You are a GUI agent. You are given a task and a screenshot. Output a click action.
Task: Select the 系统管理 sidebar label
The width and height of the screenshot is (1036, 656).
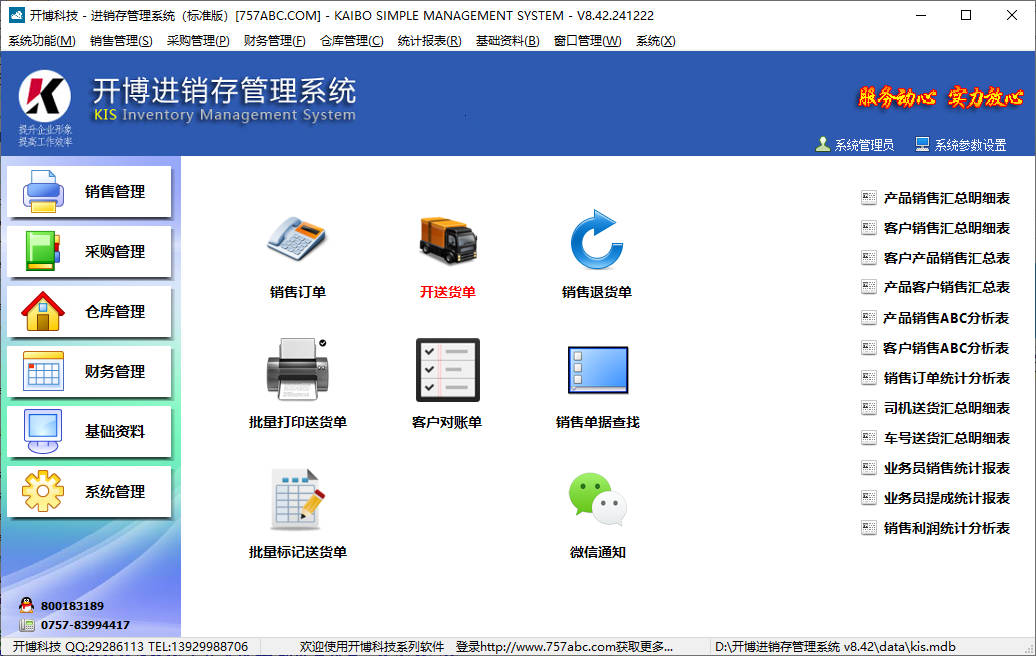click(x=115, y=492)
